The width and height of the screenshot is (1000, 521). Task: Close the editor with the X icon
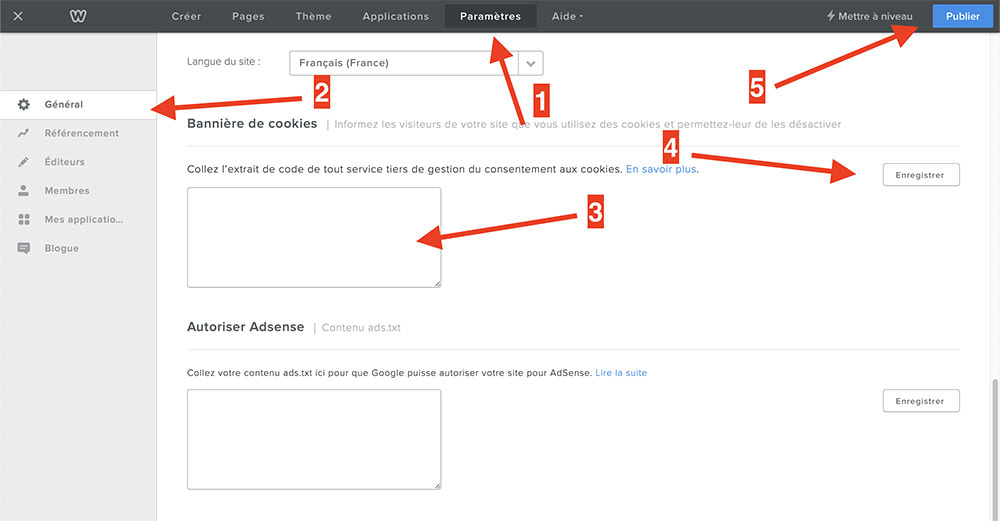click(18, 16)
